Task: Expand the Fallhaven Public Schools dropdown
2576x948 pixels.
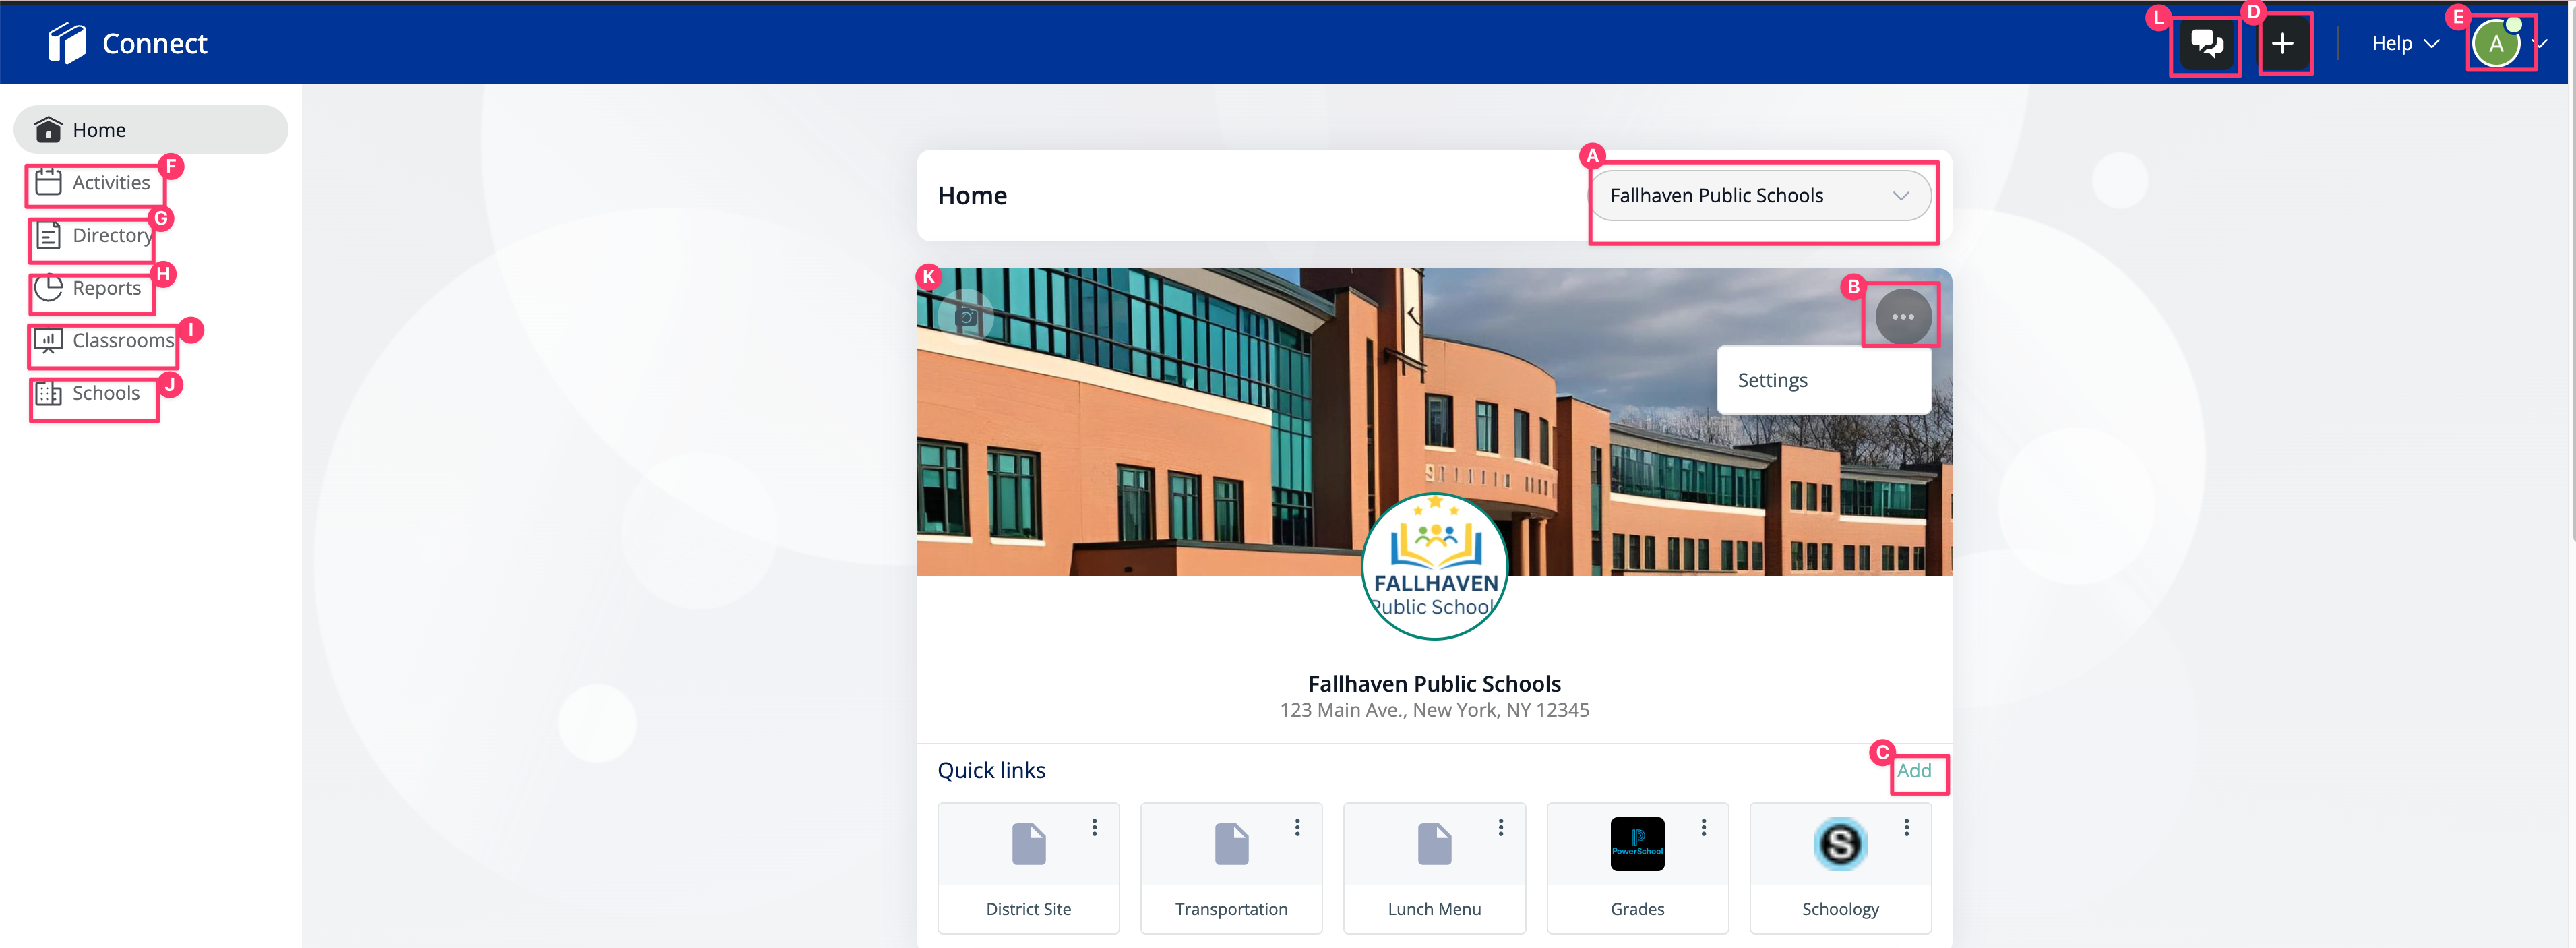Action: click(x=1760, y=196)
